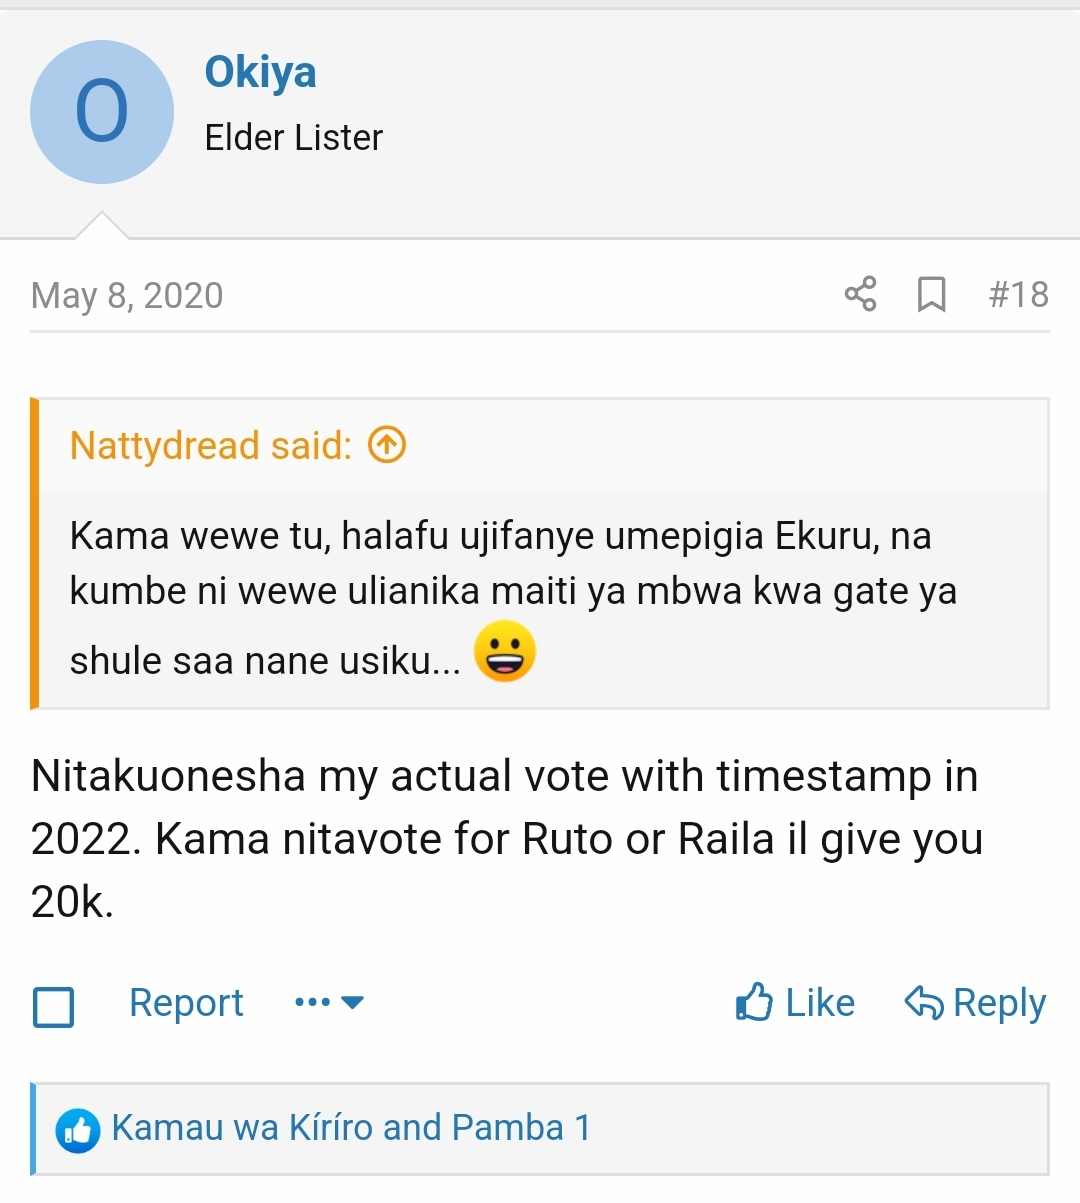Open the three-dots more options menu
Viewport: 1080px width, 1203px height.
[312, 1002]
